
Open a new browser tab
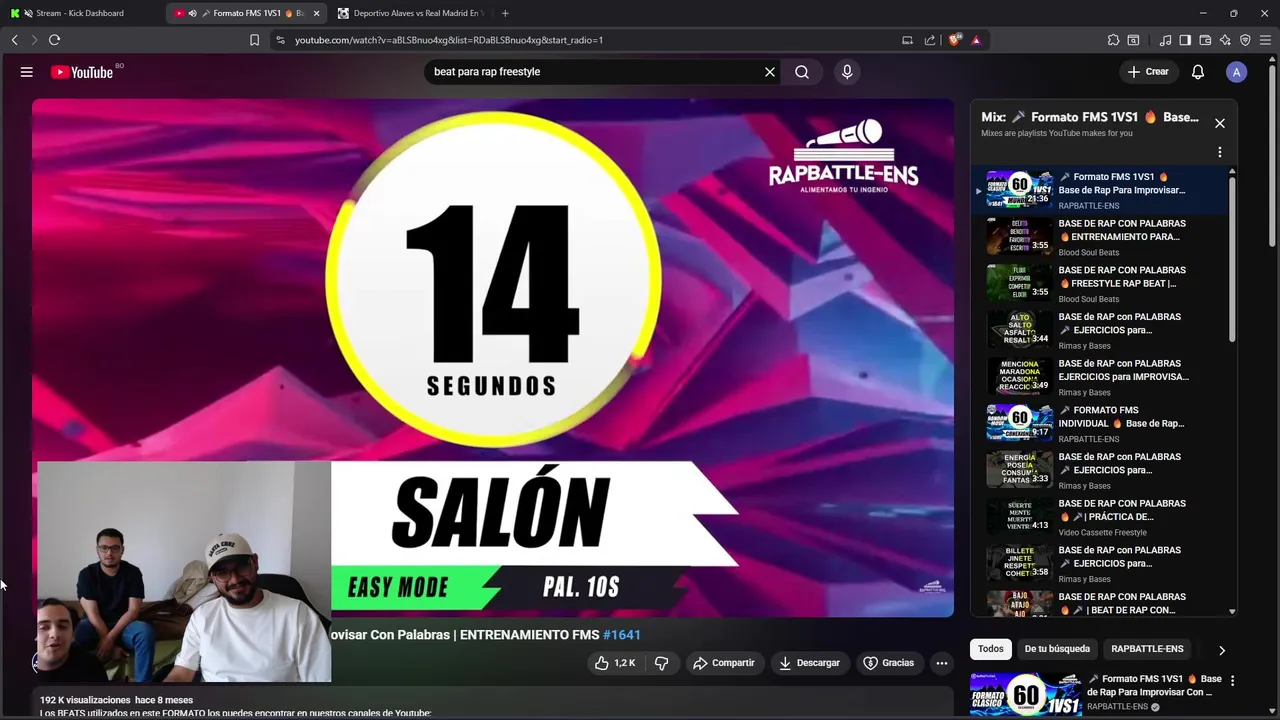click(505, 13)
